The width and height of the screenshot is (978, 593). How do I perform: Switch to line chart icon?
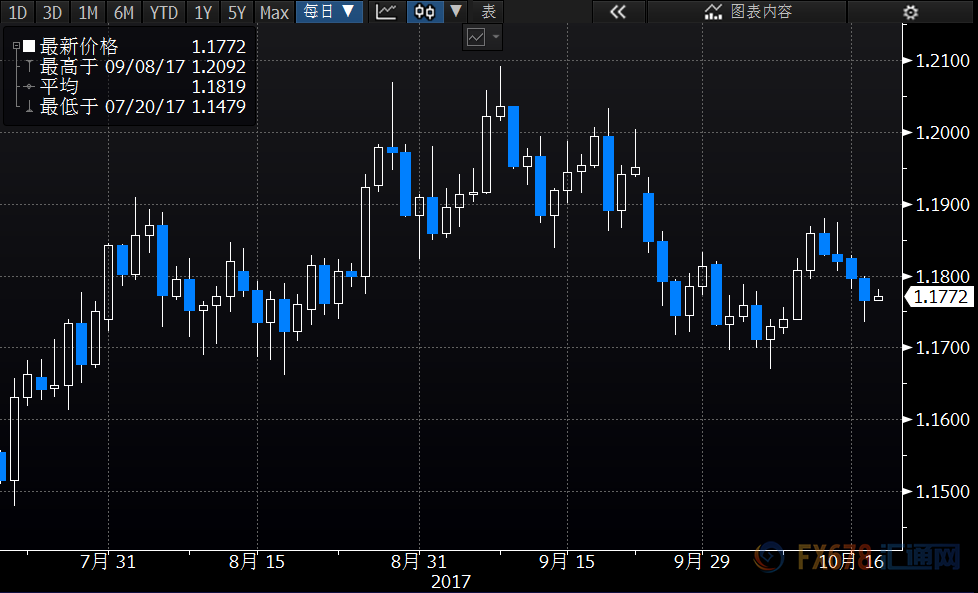tap(386, 12)
